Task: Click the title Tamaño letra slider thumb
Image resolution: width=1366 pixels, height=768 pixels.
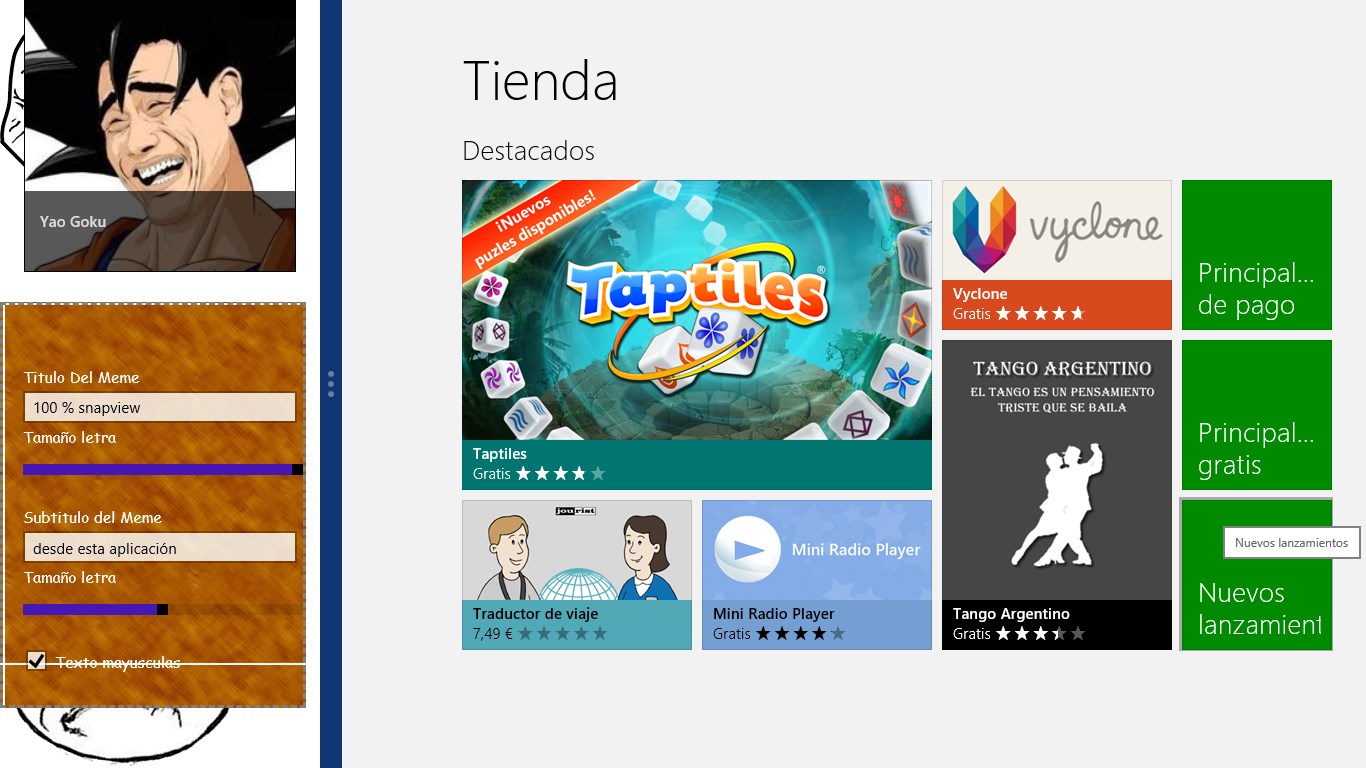Action: pyautogui.click(x=297, y=469)
